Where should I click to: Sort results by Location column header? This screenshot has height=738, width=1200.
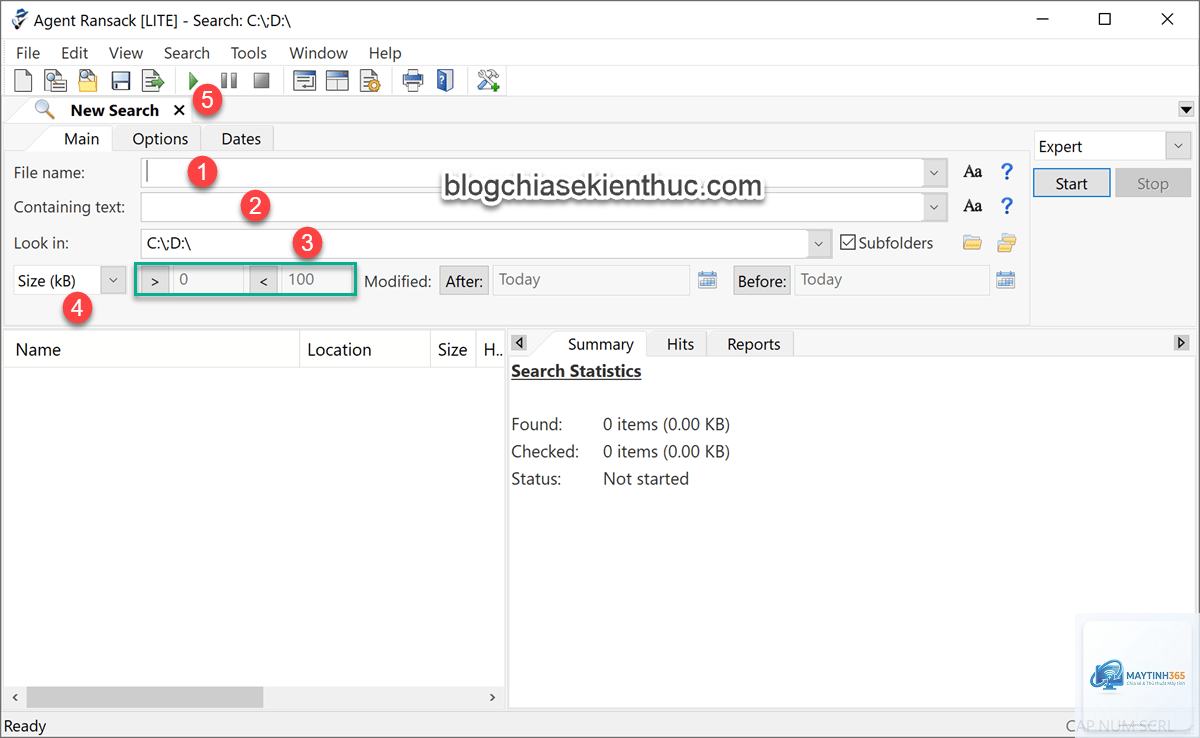(x=365, y=349)
